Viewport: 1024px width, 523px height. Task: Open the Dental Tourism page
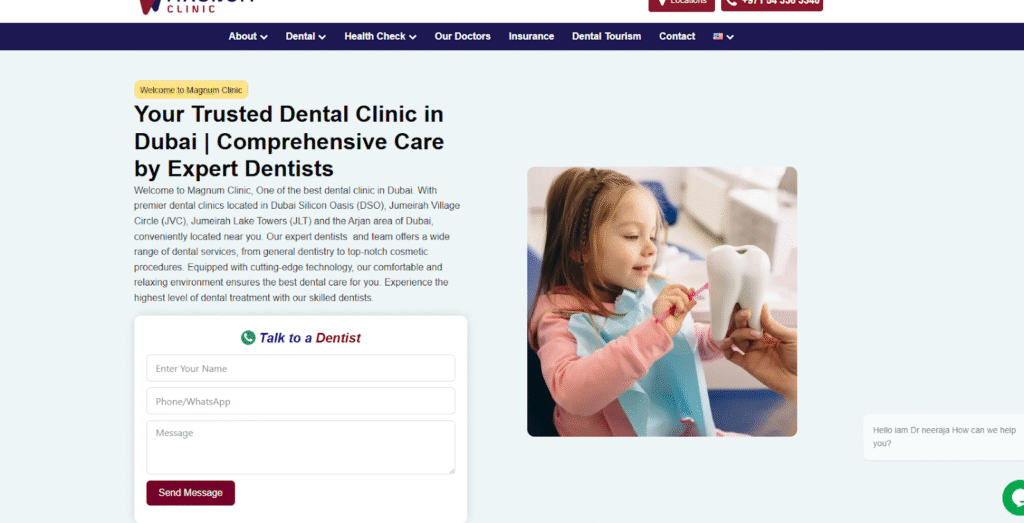pos(607,37)
